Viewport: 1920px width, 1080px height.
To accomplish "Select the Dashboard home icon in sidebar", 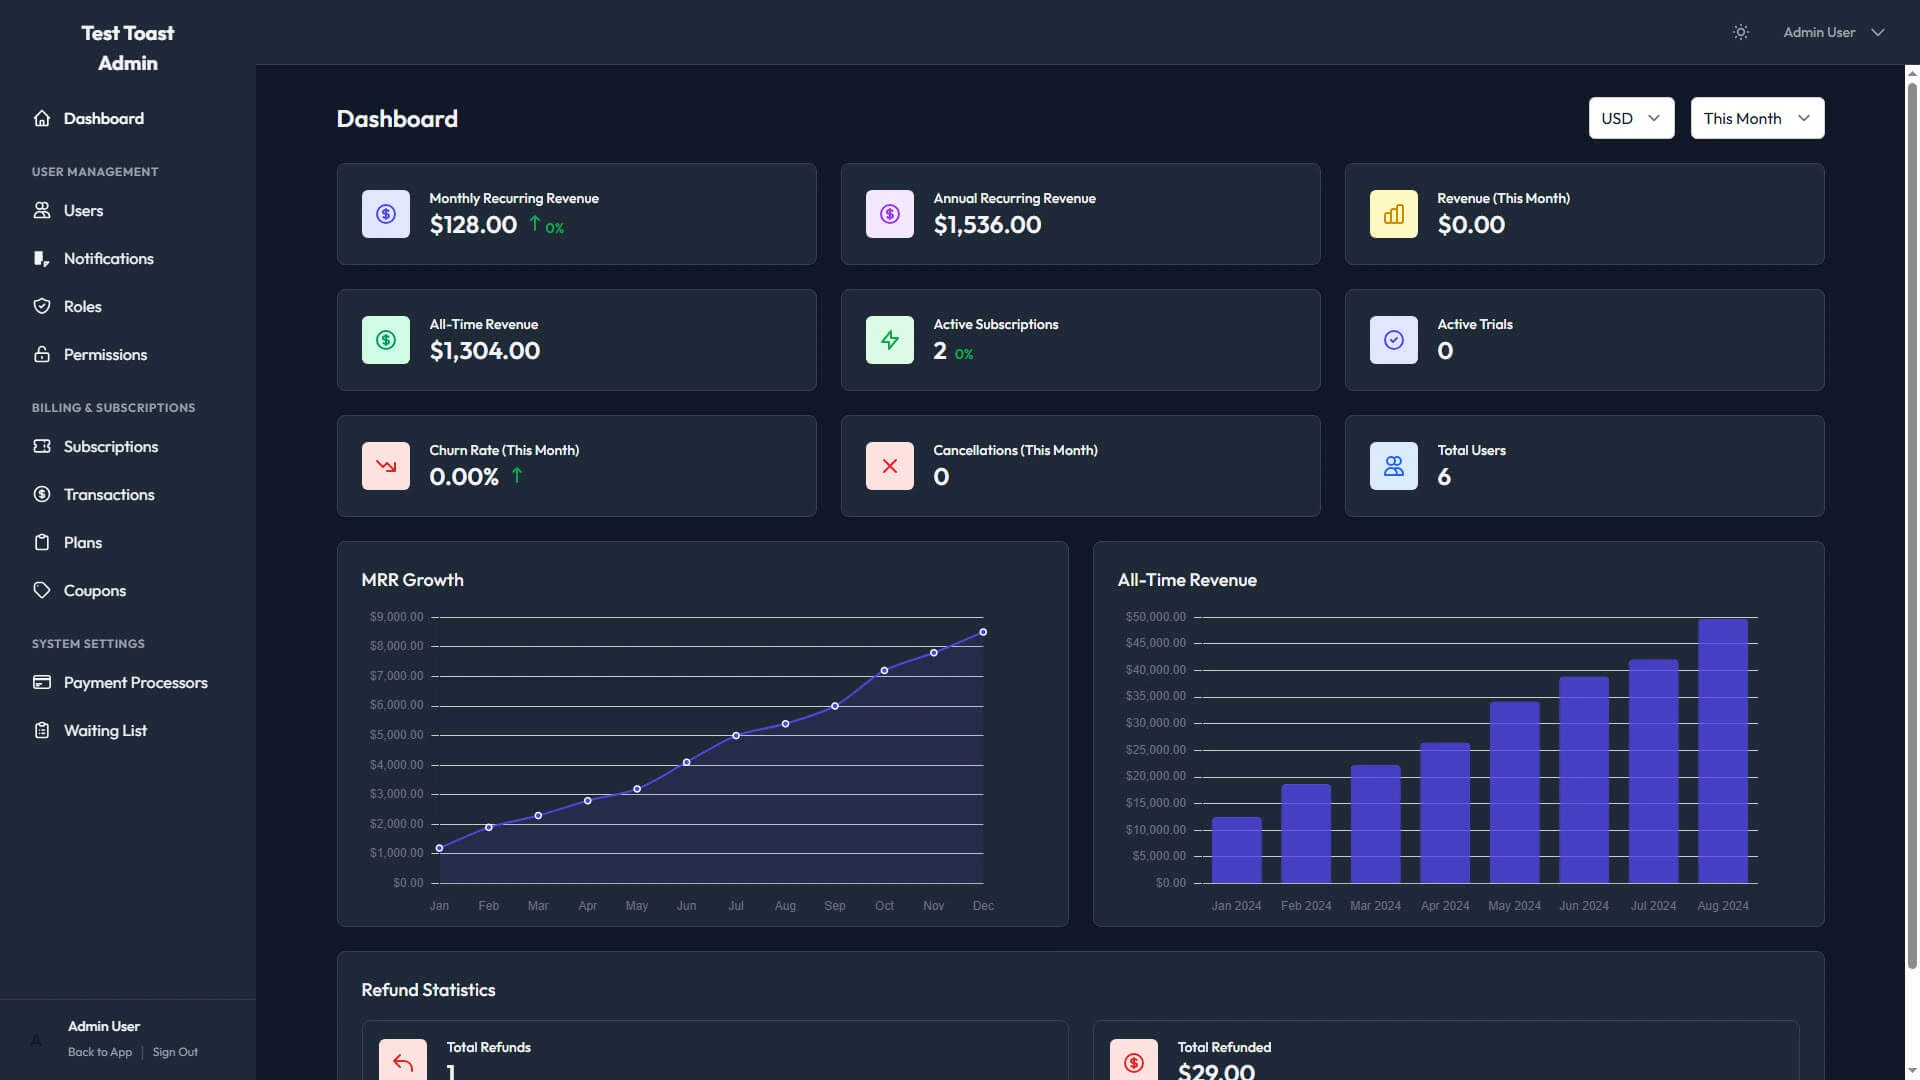I will [42, 118].
